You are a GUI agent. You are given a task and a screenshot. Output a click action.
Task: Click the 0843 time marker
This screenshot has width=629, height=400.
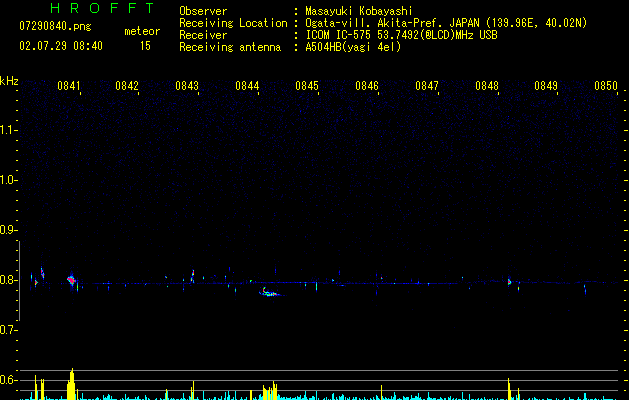[187, 86]
